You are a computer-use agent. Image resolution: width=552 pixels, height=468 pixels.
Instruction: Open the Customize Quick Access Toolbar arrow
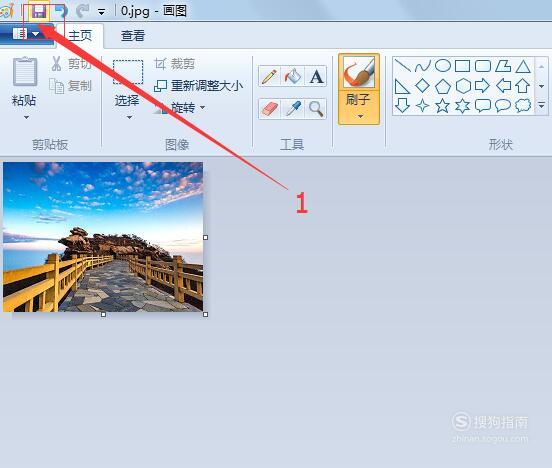[101, 12]
